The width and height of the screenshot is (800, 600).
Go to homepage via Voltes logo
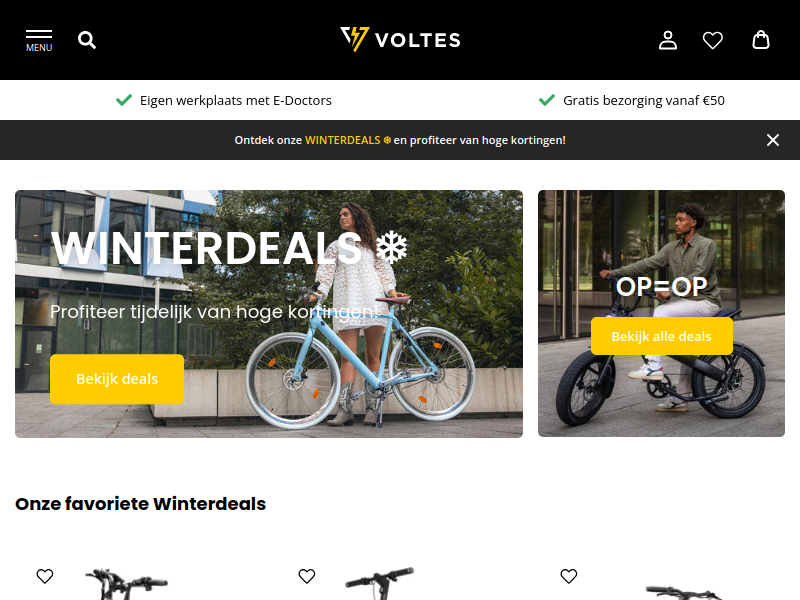tap(400, 39)
